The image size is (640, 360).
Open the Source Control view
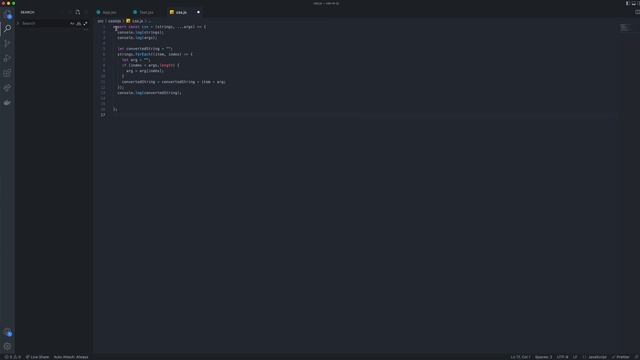[x=7, y=43]
